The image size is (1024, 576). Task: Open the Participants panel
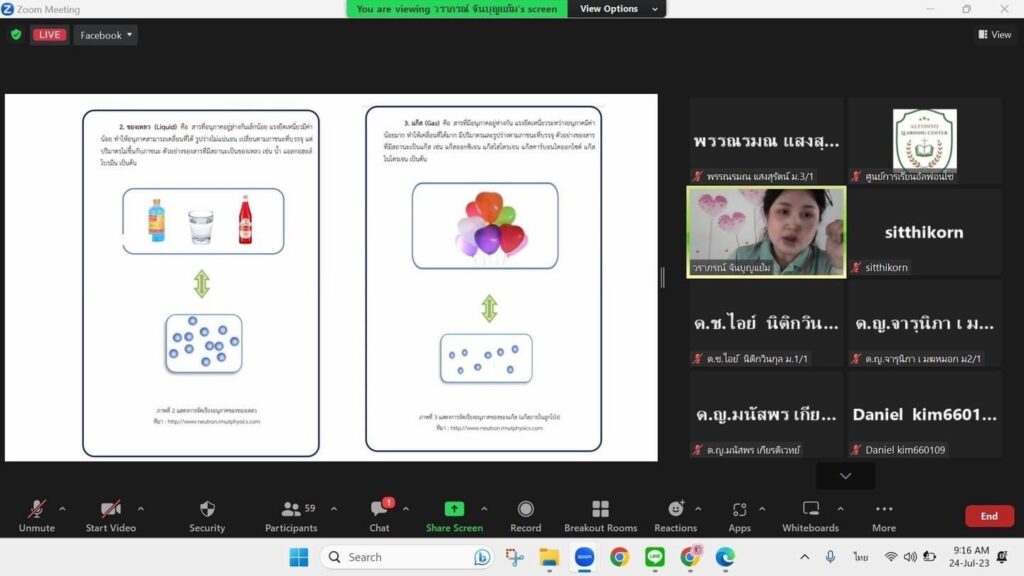pos(291,510)
